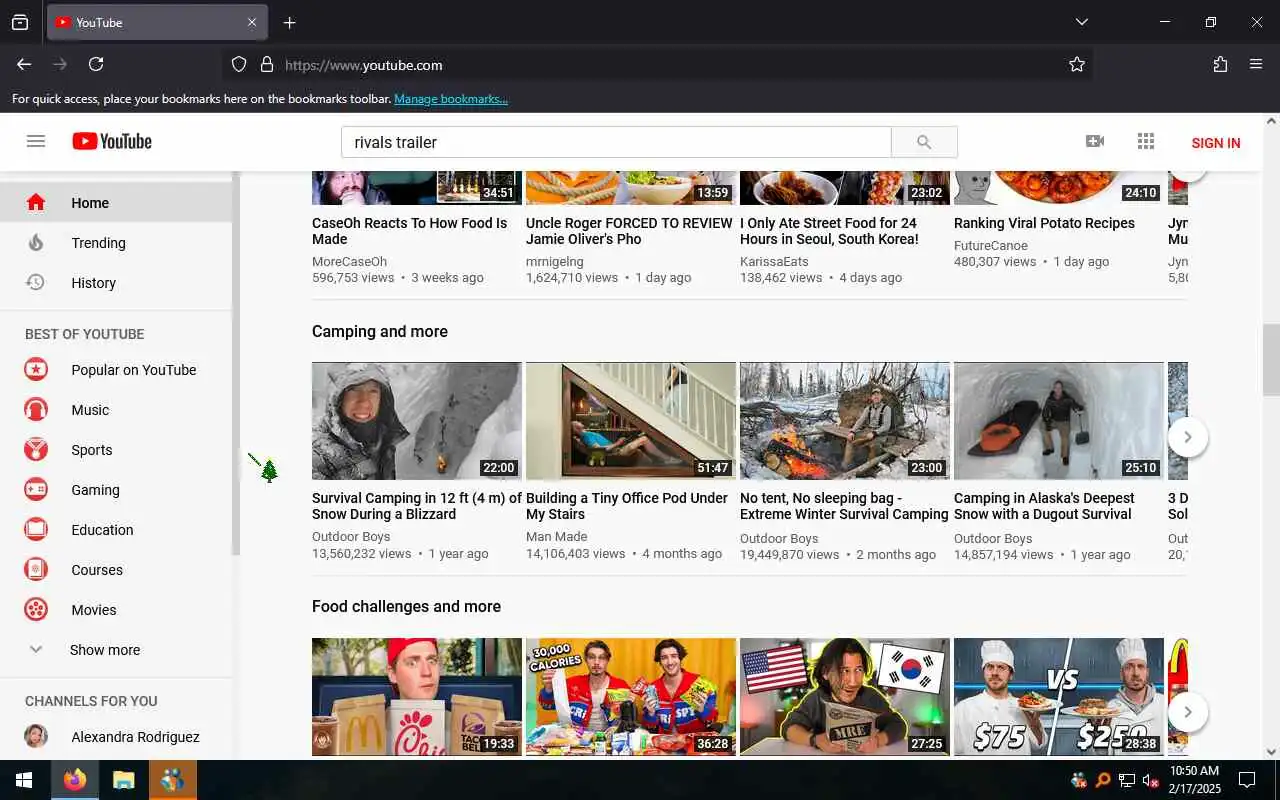This screenshot has height=800, width=1280.
Task: Open the Windows notification center
Action: coord(1247,780)
